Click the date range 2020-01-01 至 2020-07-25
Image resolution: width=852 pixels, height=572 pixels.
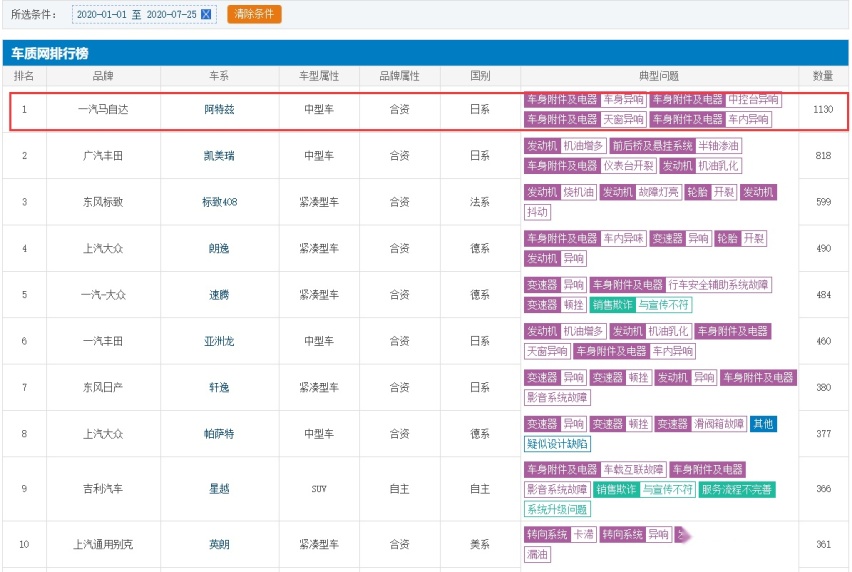coord(136,15)
